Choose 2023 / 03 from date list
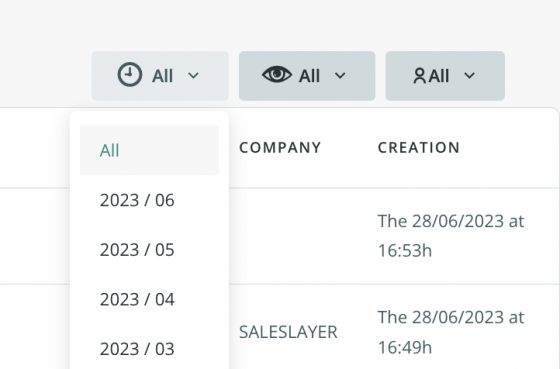The image size is (560, 369). (149, 349)
